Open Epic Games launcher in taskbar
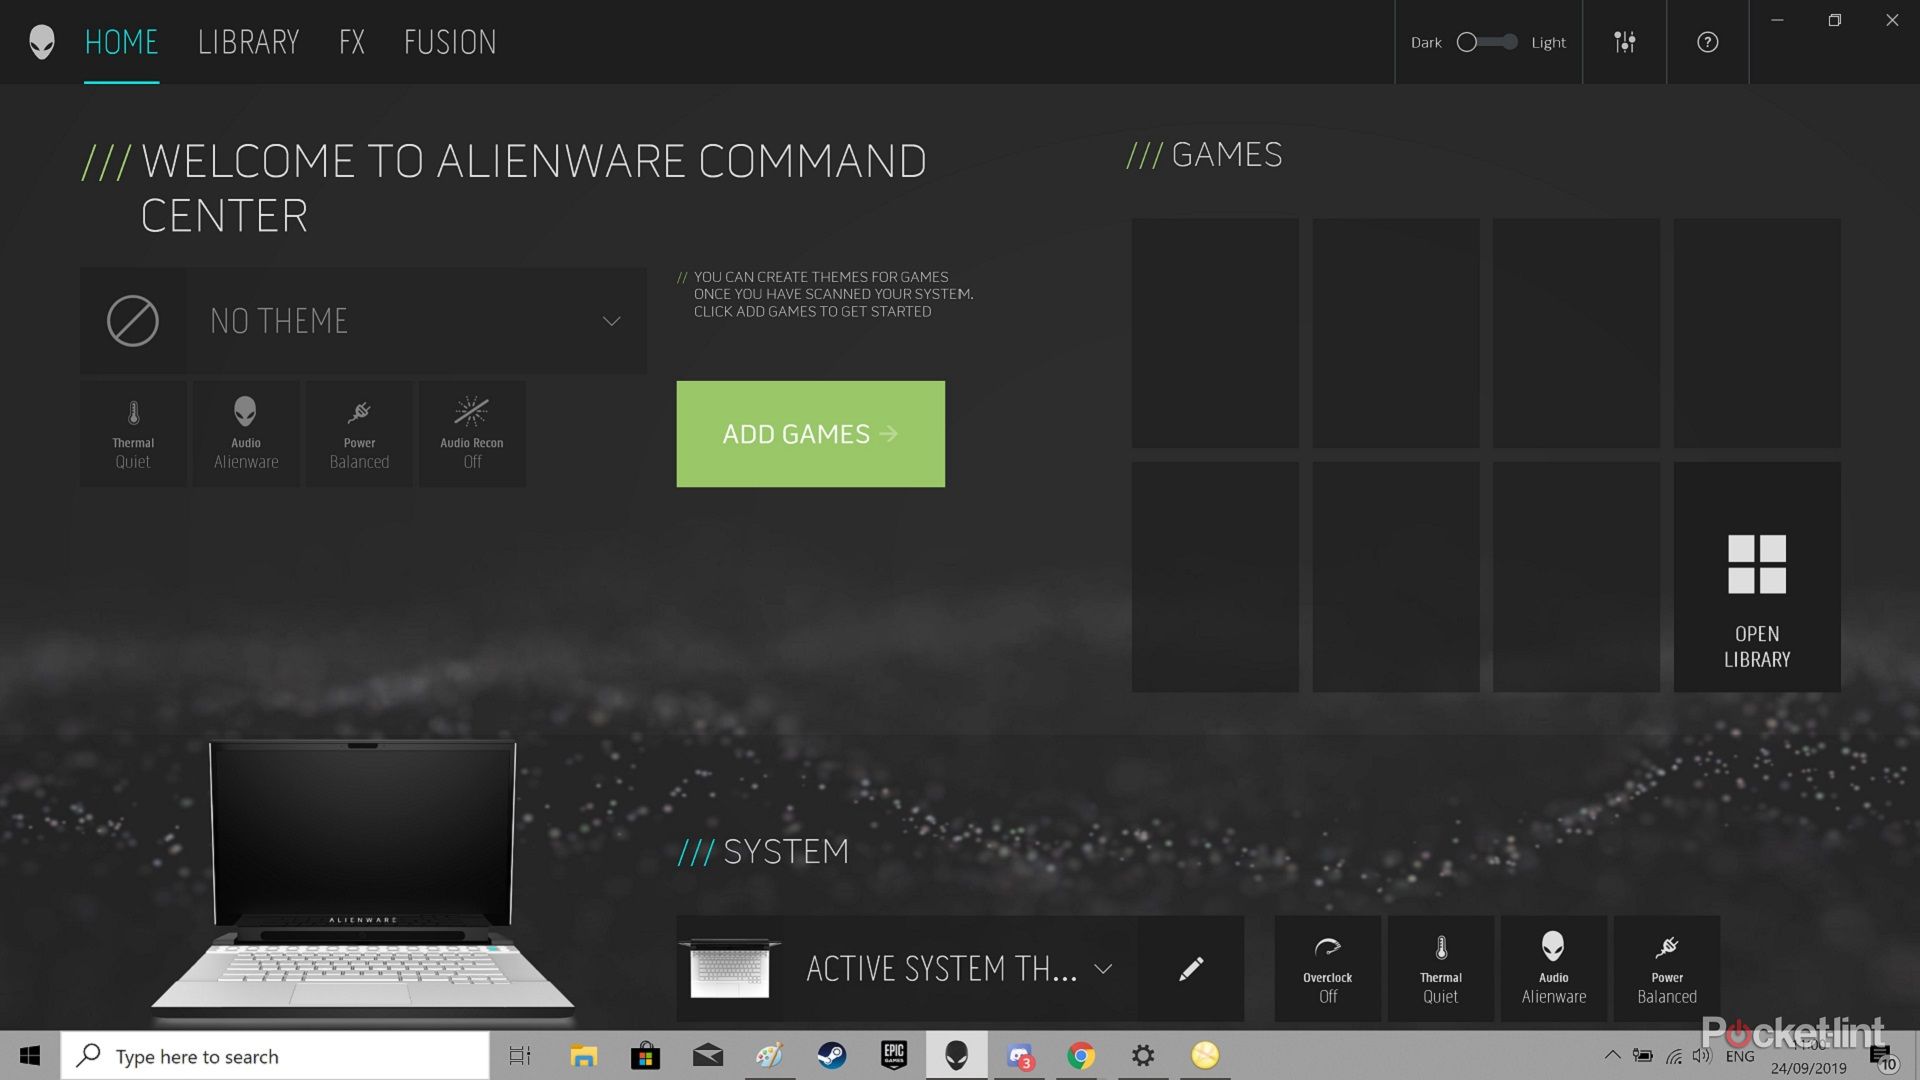 pyautogui.click(x=894, y=1056)
